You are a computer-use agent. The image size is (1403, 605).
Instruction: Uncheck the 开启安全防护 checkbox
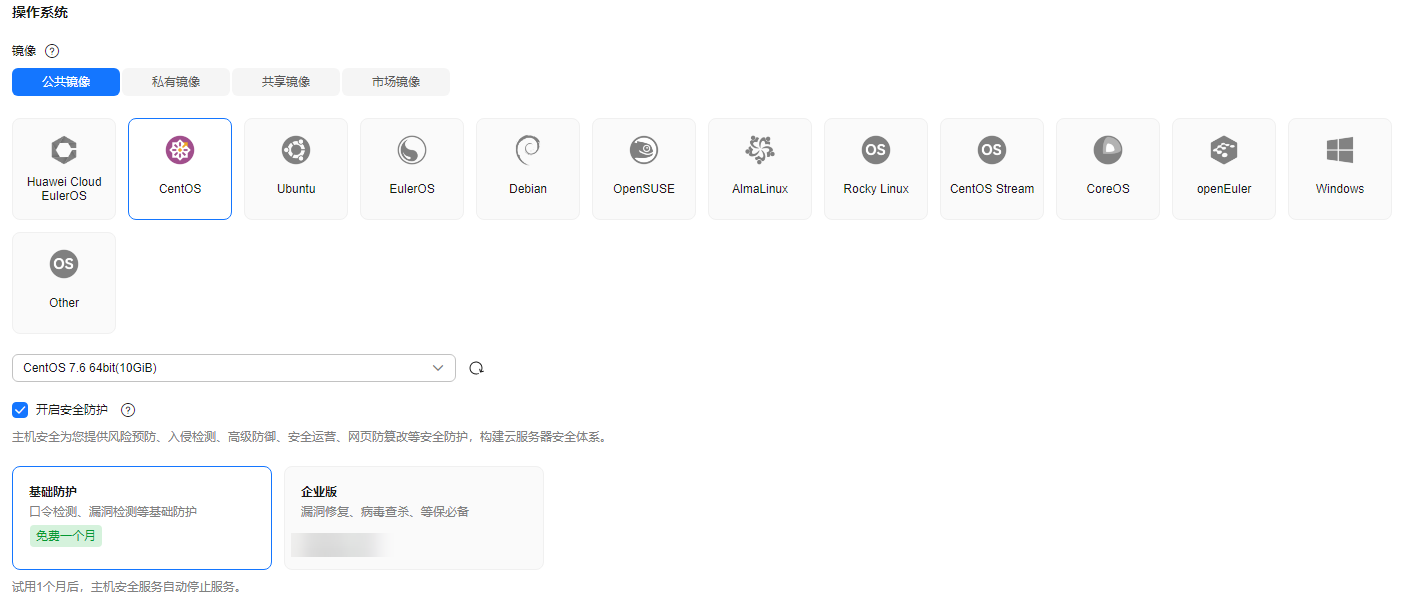point(20,410)
